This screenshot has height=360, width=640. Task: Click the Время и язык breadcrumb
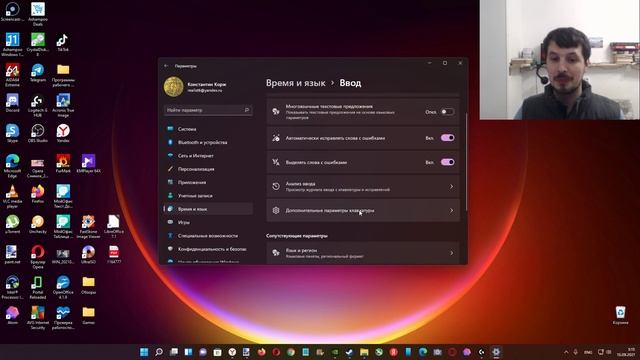pyautogui.click(x=296, y=83)
